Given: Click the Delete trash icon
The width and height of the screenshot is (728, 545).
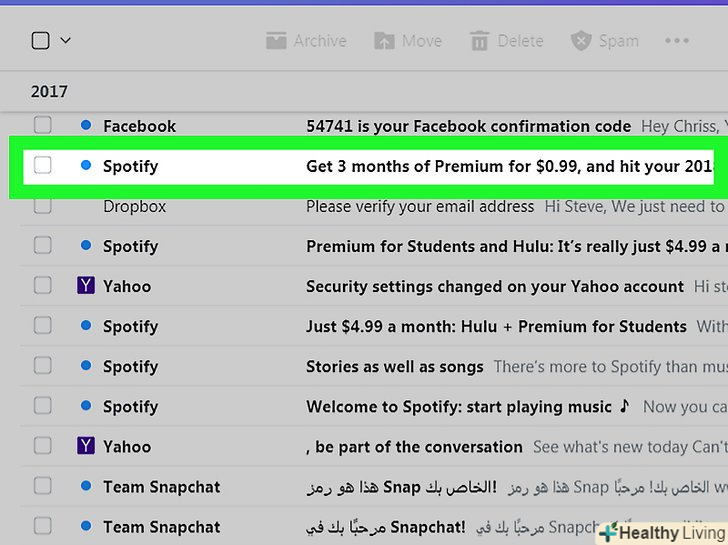Looking at the screenshot, I should (x=480, y=41).
